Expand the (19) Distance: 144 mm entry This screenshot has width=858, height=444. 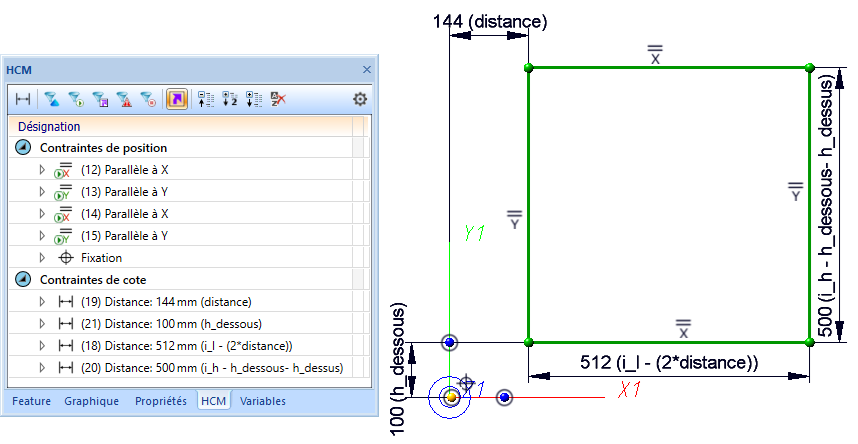(42, 302)
